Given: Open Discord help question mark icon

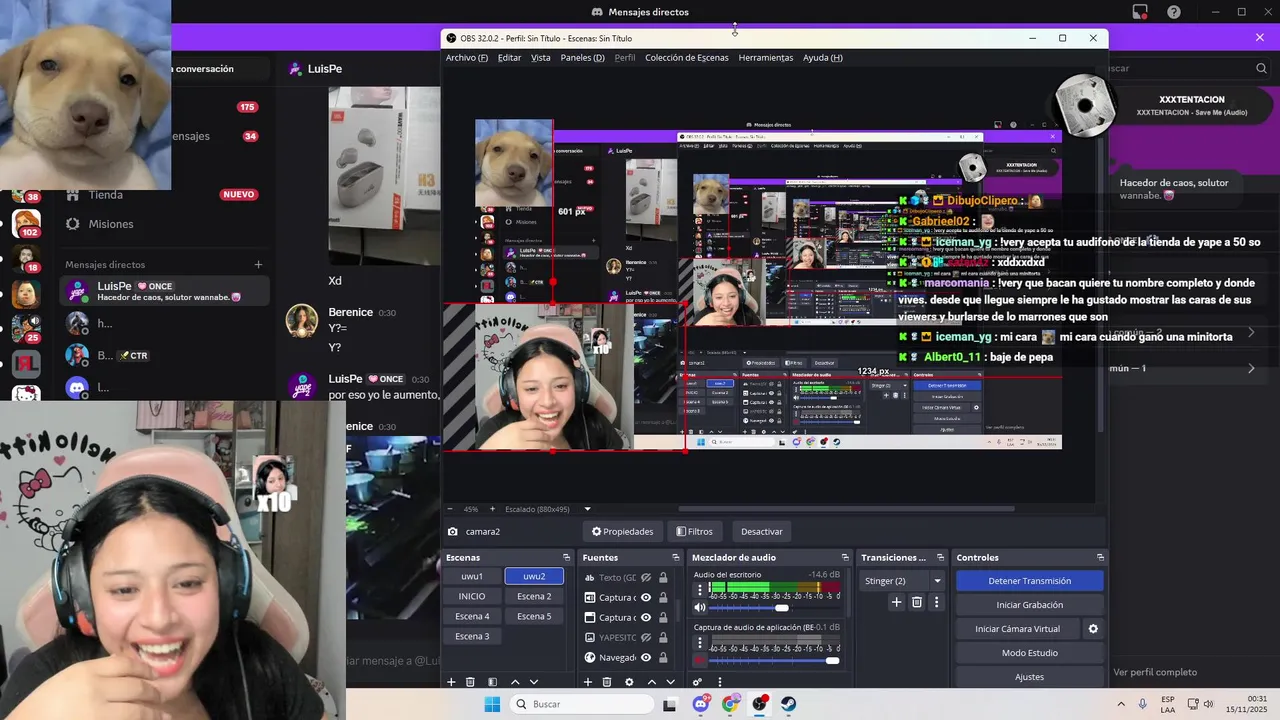Looking at the screenshot, I should (1174, 12).
